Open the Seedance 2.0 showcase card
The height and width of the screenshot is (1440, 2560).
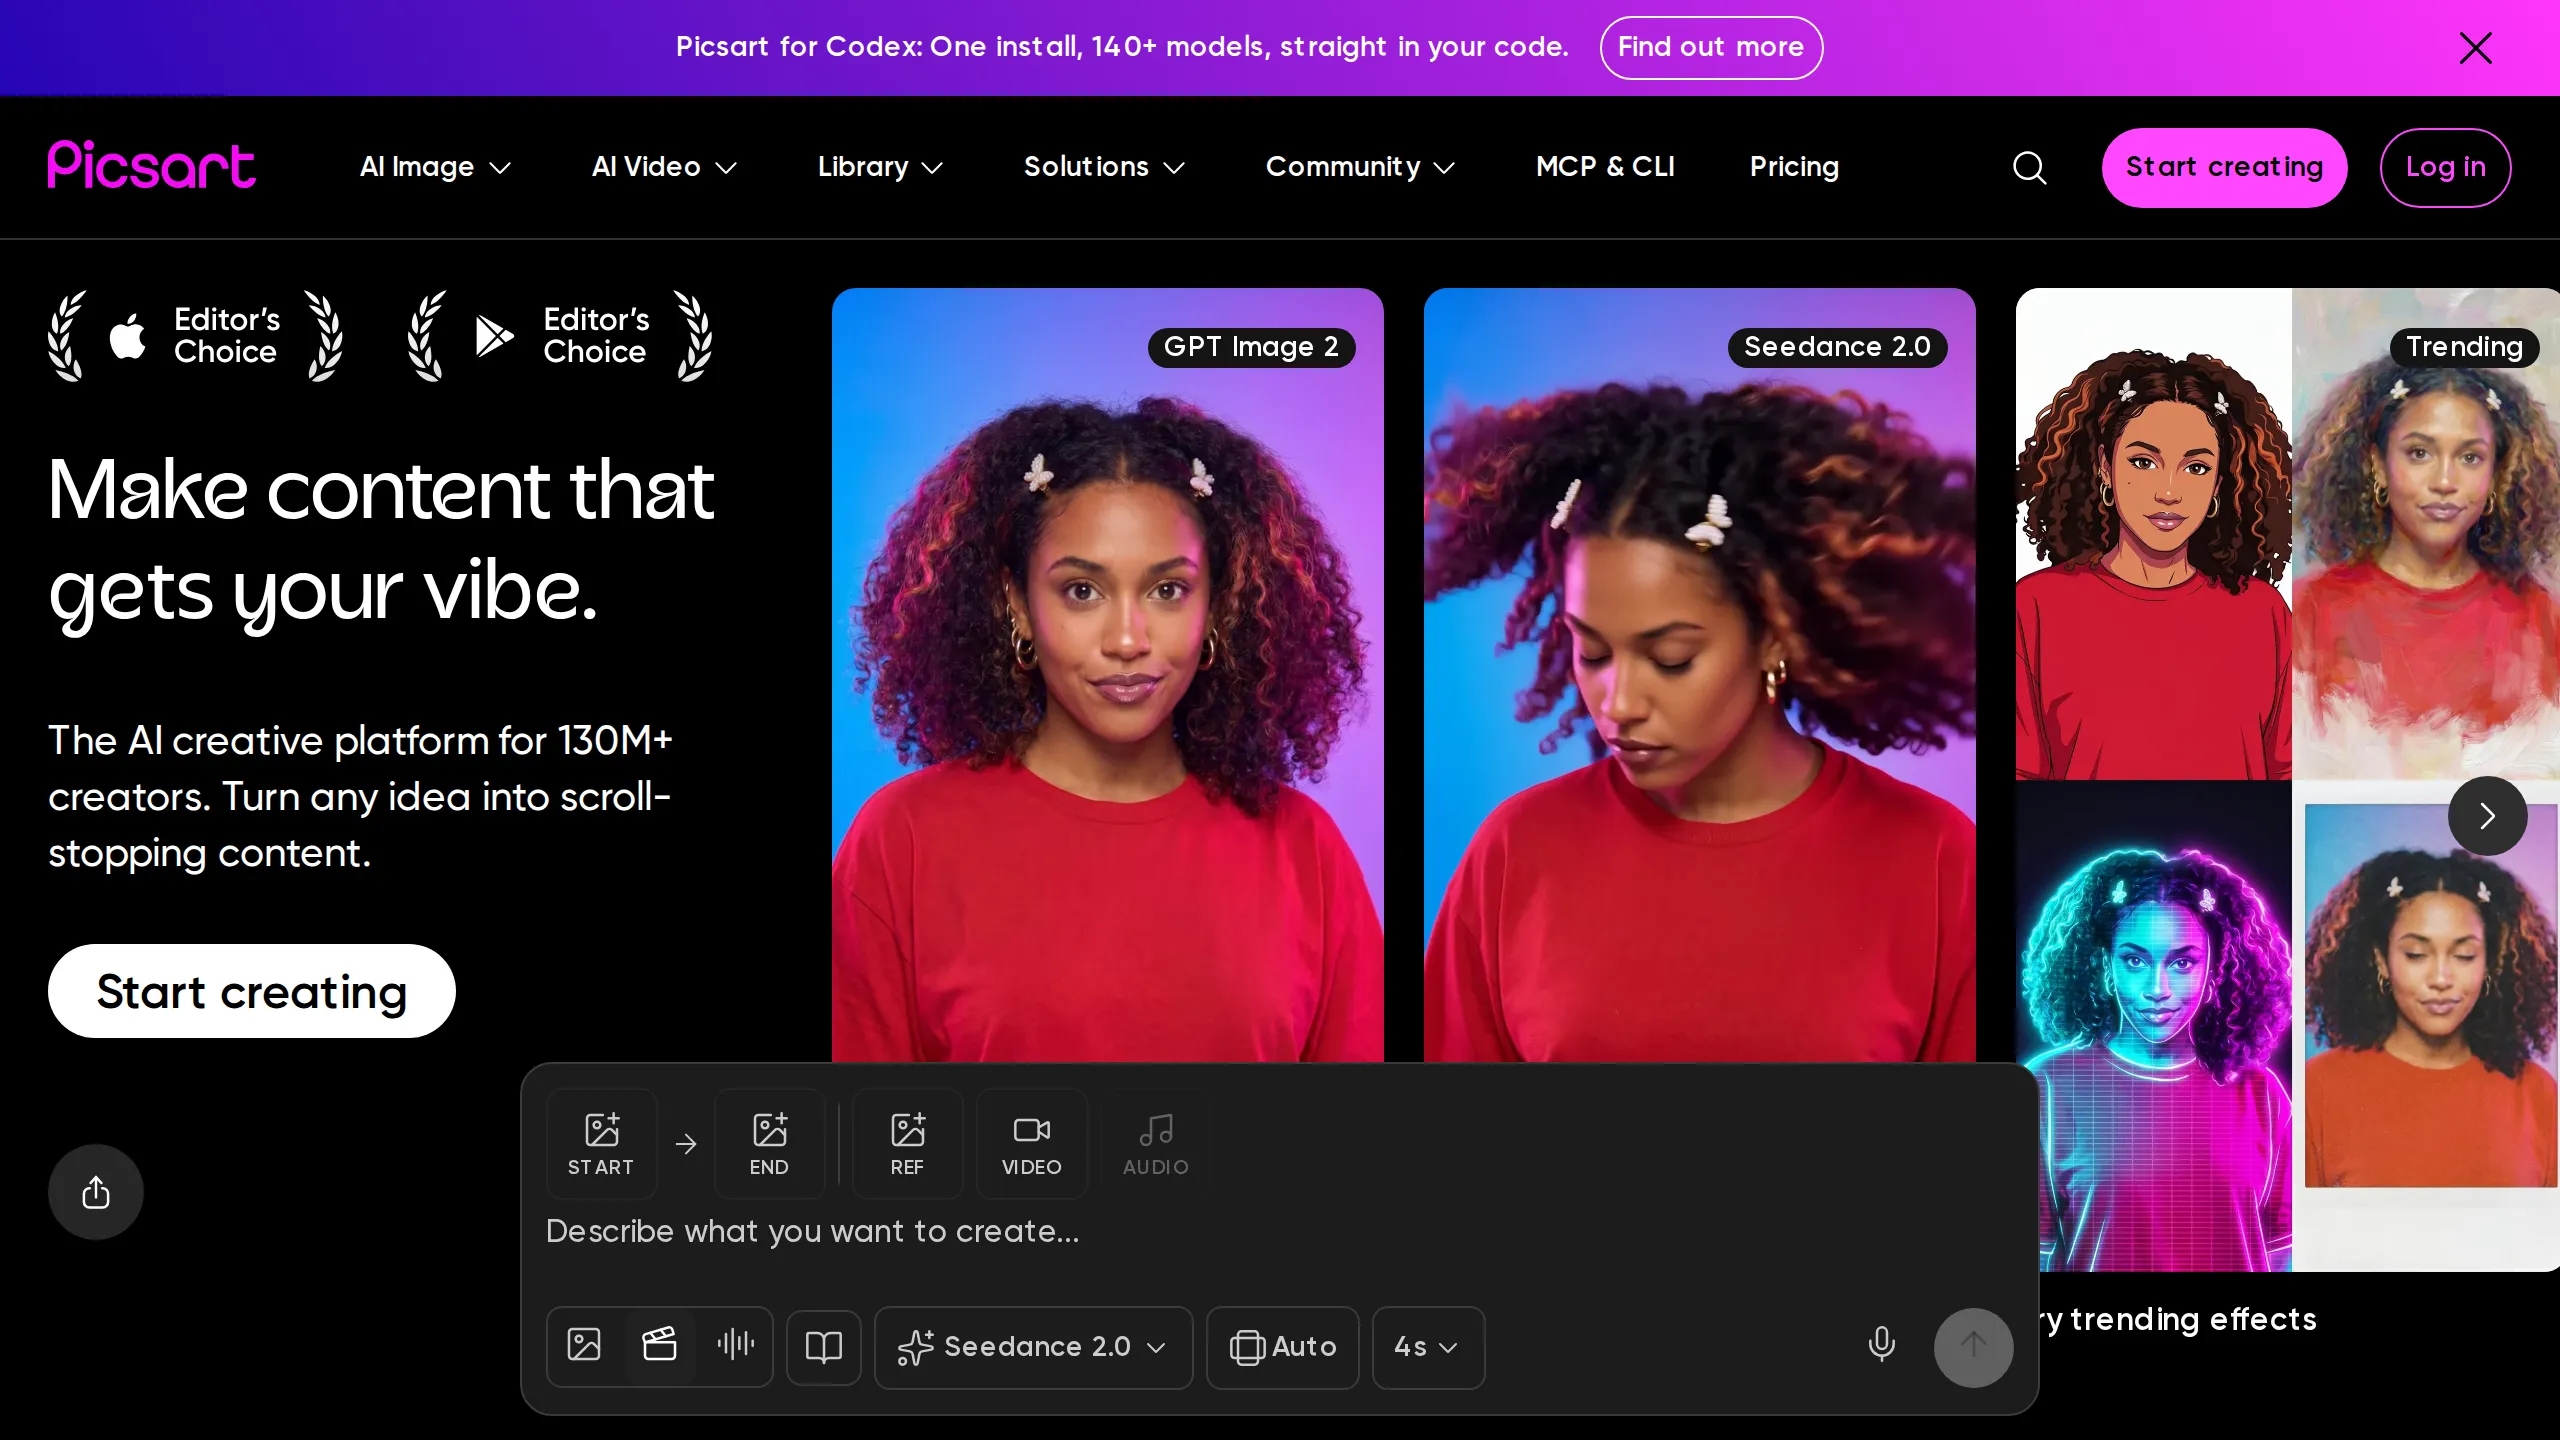pos(1699,675)
